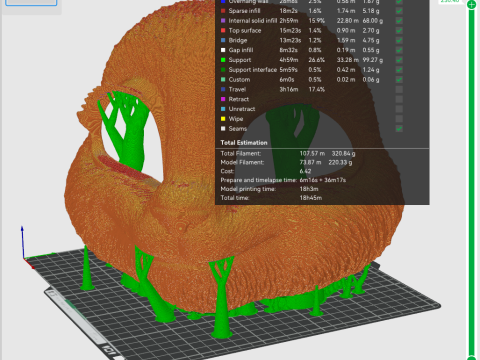Viewport: 480px width, 360px height.
Task: Toggle the Bridge visibility checkbox
Action: tap(399, 40)
